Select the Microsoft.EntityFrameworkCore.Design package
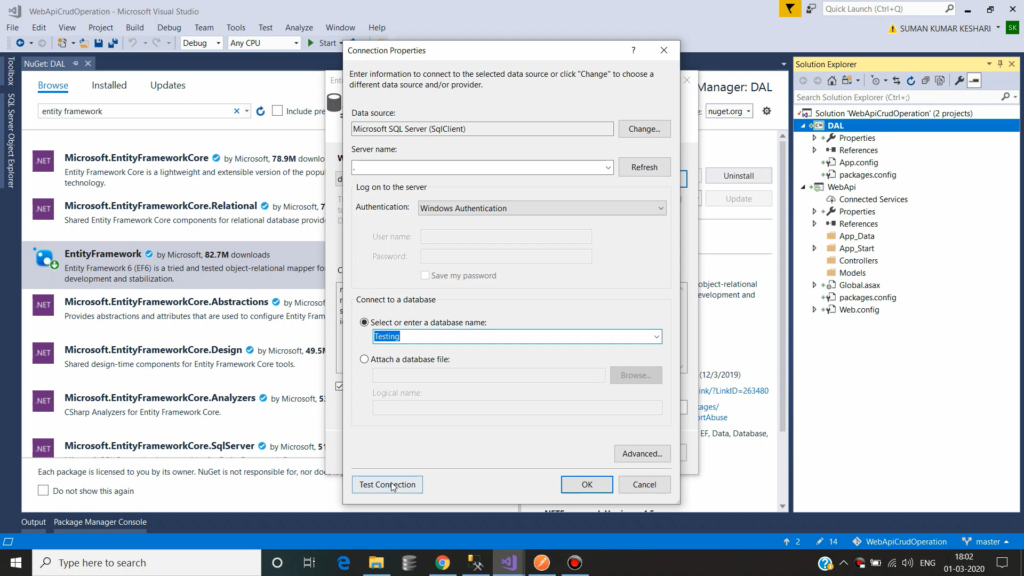Image resolution: width=1024 pixels, height=576 pixels. (174, 357)
